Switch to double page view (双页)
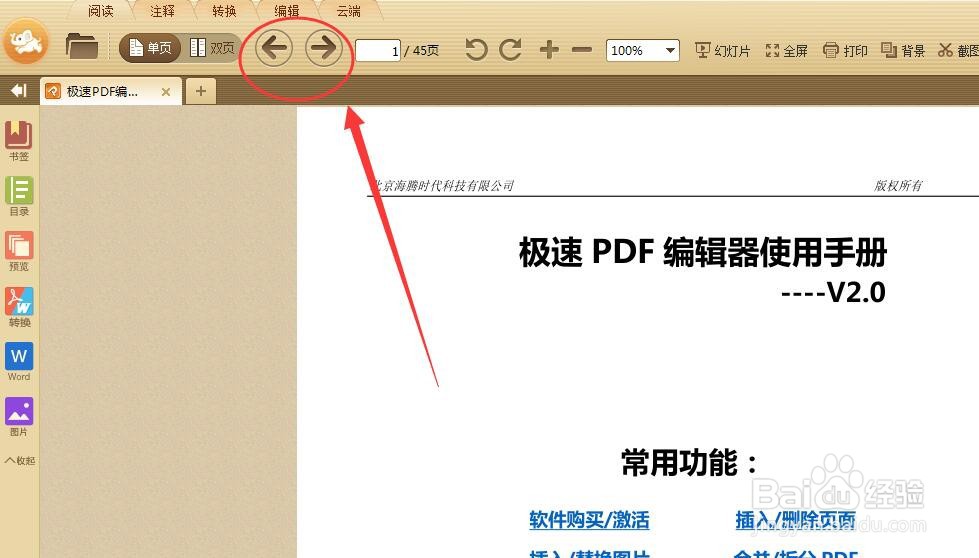979x558 pixels. click(x=212, y=48)
